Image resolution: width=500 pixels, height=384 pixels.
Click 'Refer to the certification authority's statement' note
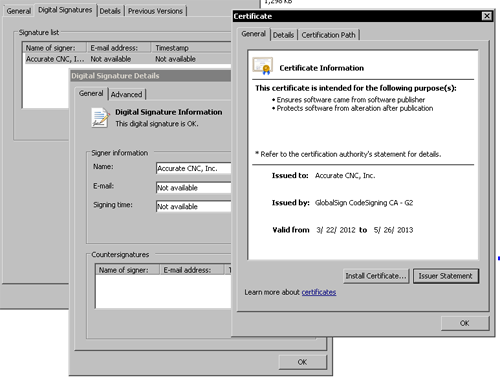tap(348, 154)
